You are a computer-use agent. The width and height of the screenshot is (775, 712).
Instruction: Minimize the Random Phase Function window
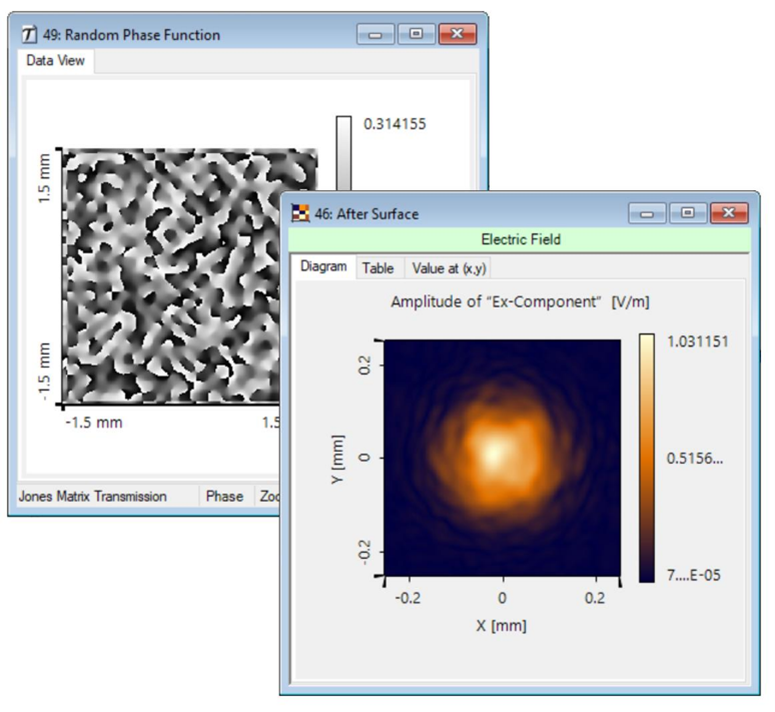tap(376, 34)
